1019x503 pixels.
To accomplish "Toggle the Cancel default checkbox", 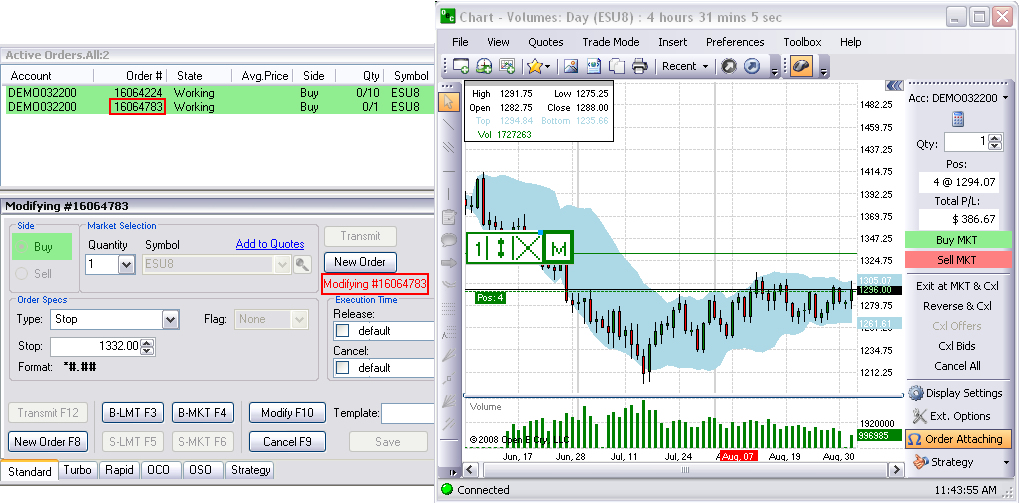I will coord(342,368).
